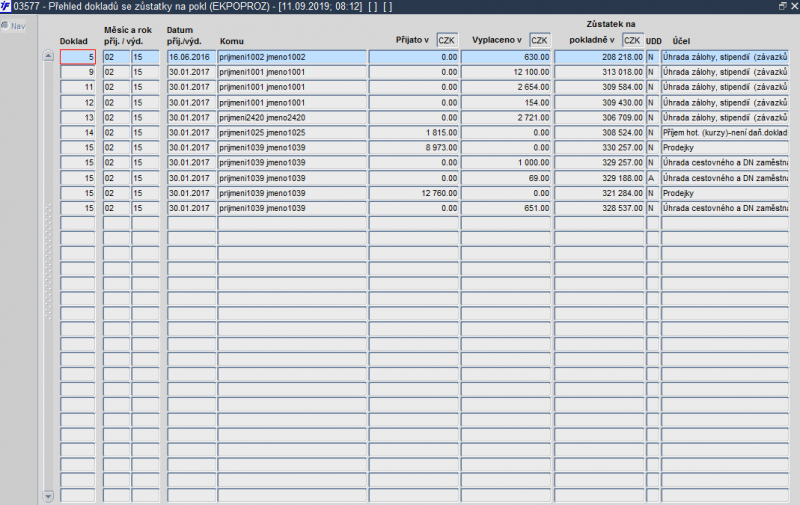Click first Prodejky purpose field
Image resolution: width=800 pixels, height=505 pixels.
pyautogui.click(x=724, y=147)
